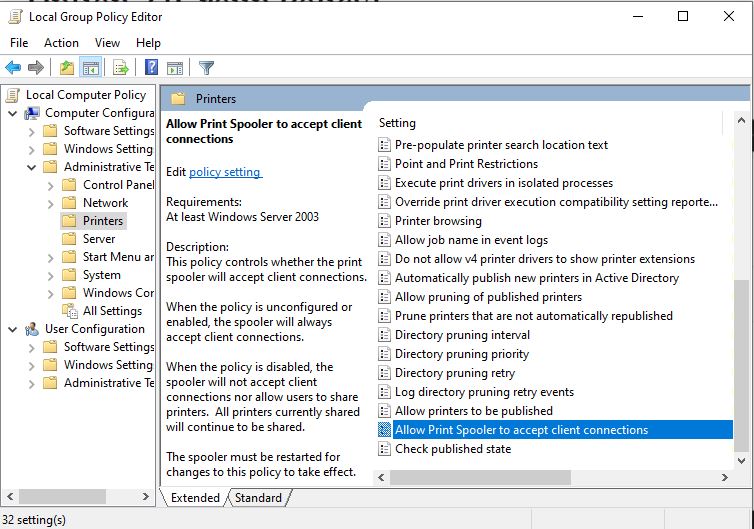This screenshot has height=529, width=754.
Task: Open the Action menu
Action: click(61, 43)
